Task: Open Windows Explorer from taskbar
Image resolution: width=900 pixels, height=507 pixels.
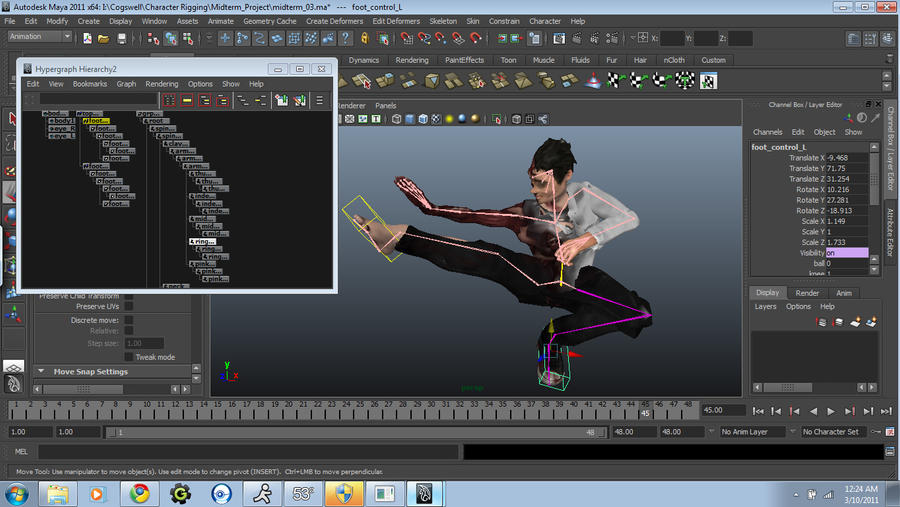Action: [57, 493]
